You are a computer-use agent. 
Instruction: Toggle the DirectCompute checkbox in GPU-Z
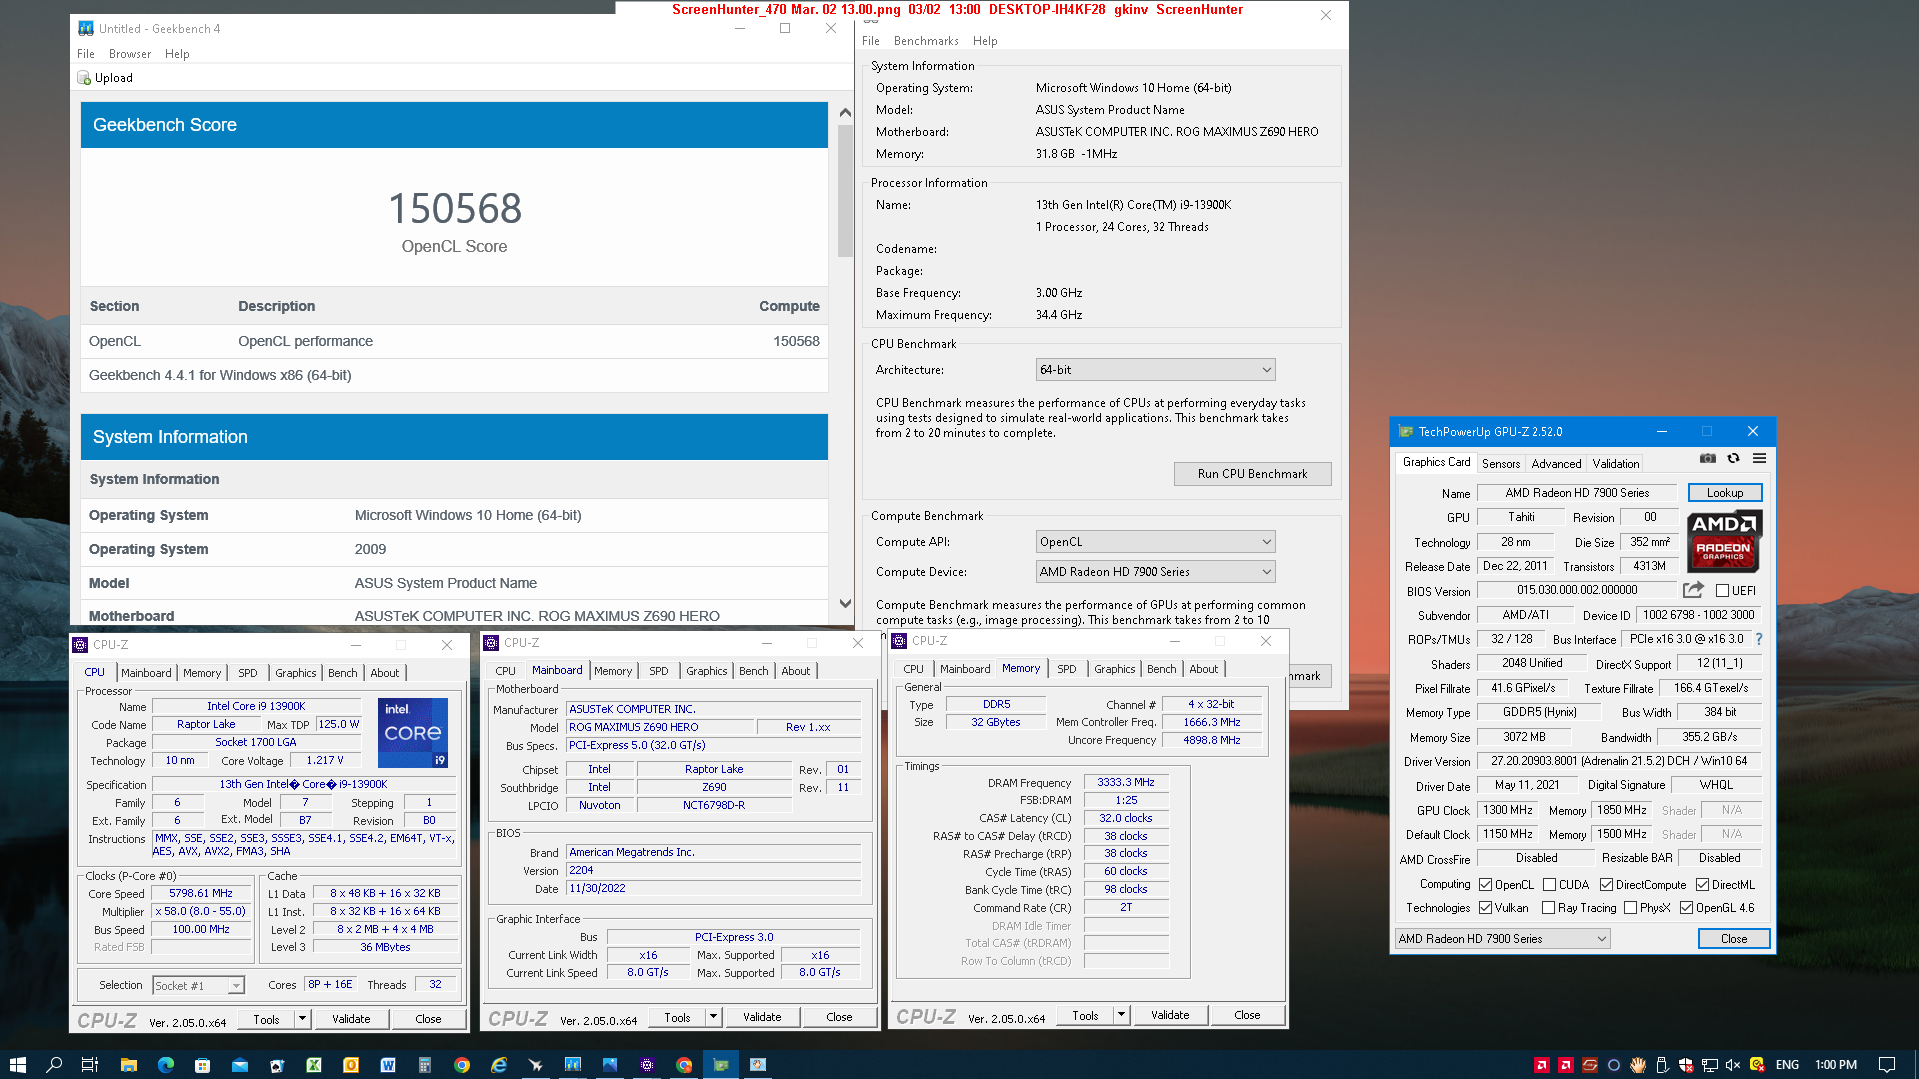click(x=1606, y=885)
